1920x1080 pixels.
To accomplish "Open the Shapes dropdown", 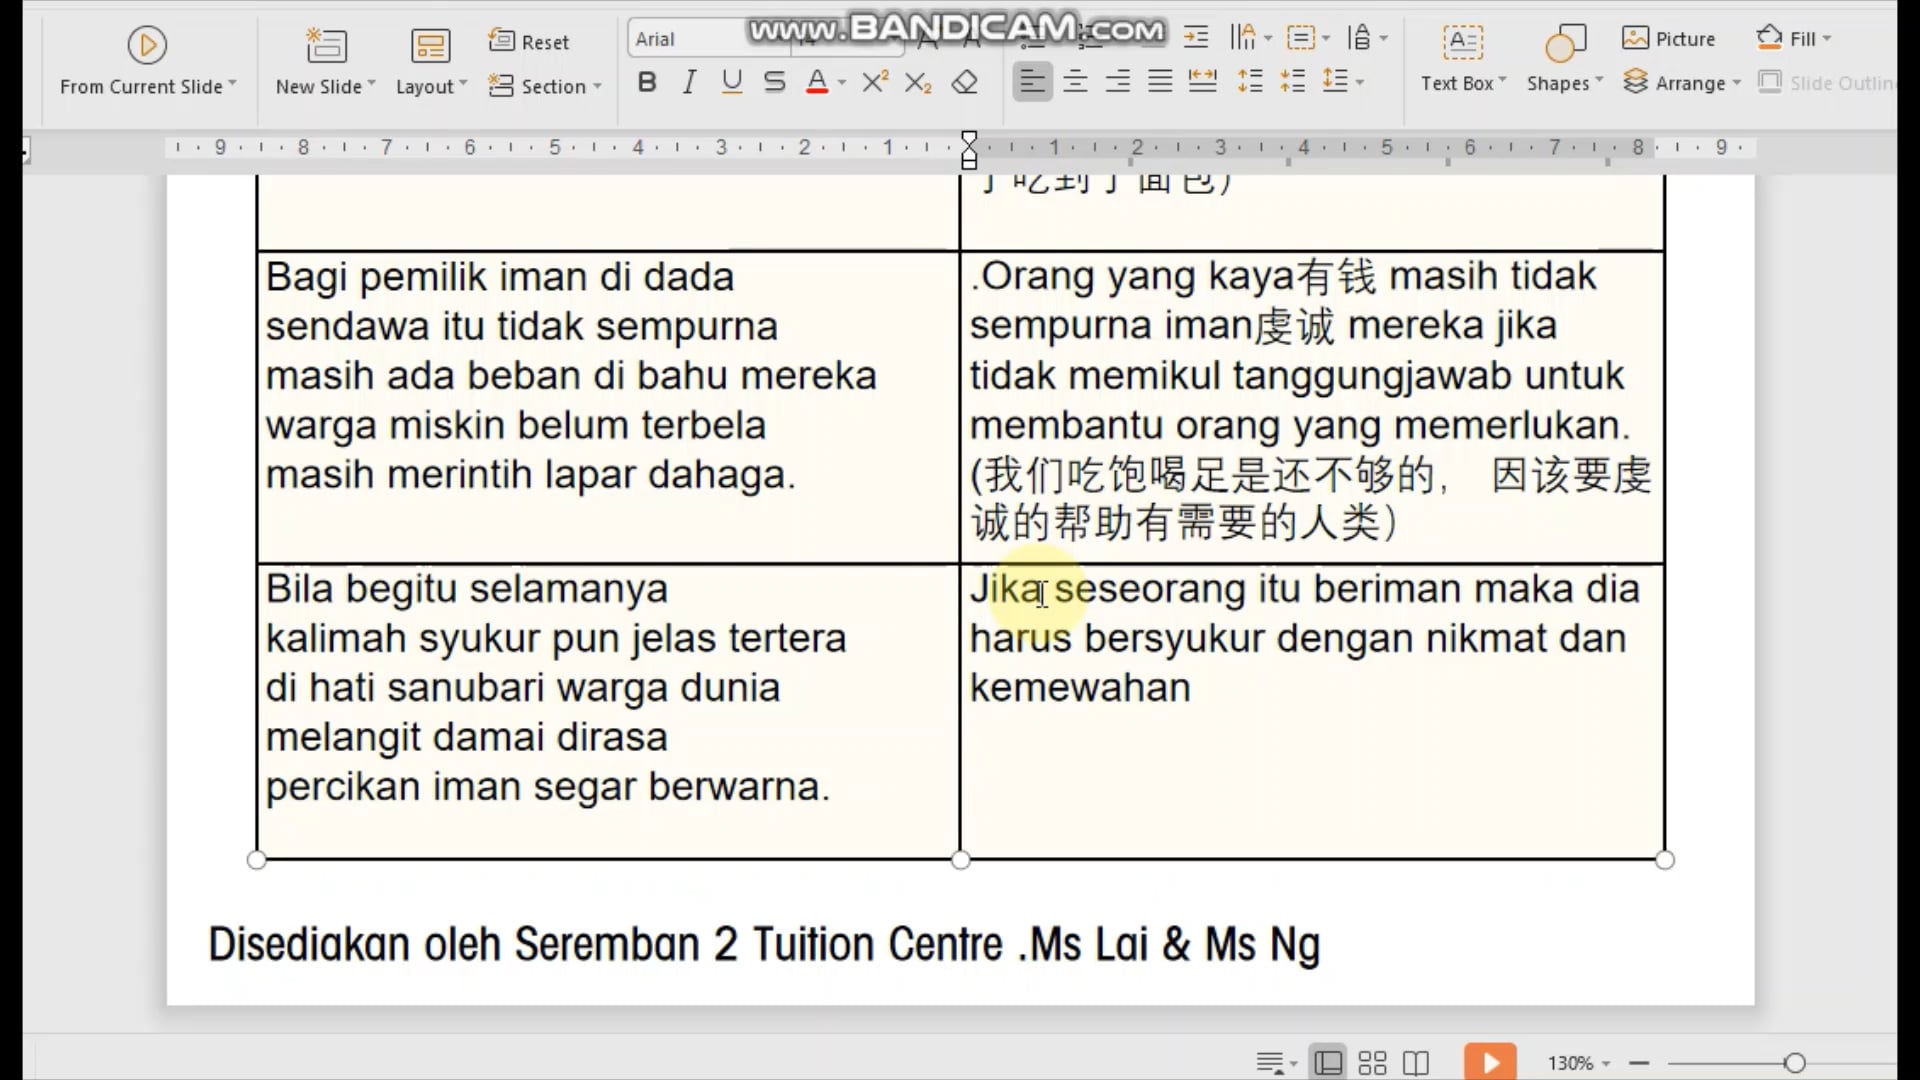I will (1562, 58).
